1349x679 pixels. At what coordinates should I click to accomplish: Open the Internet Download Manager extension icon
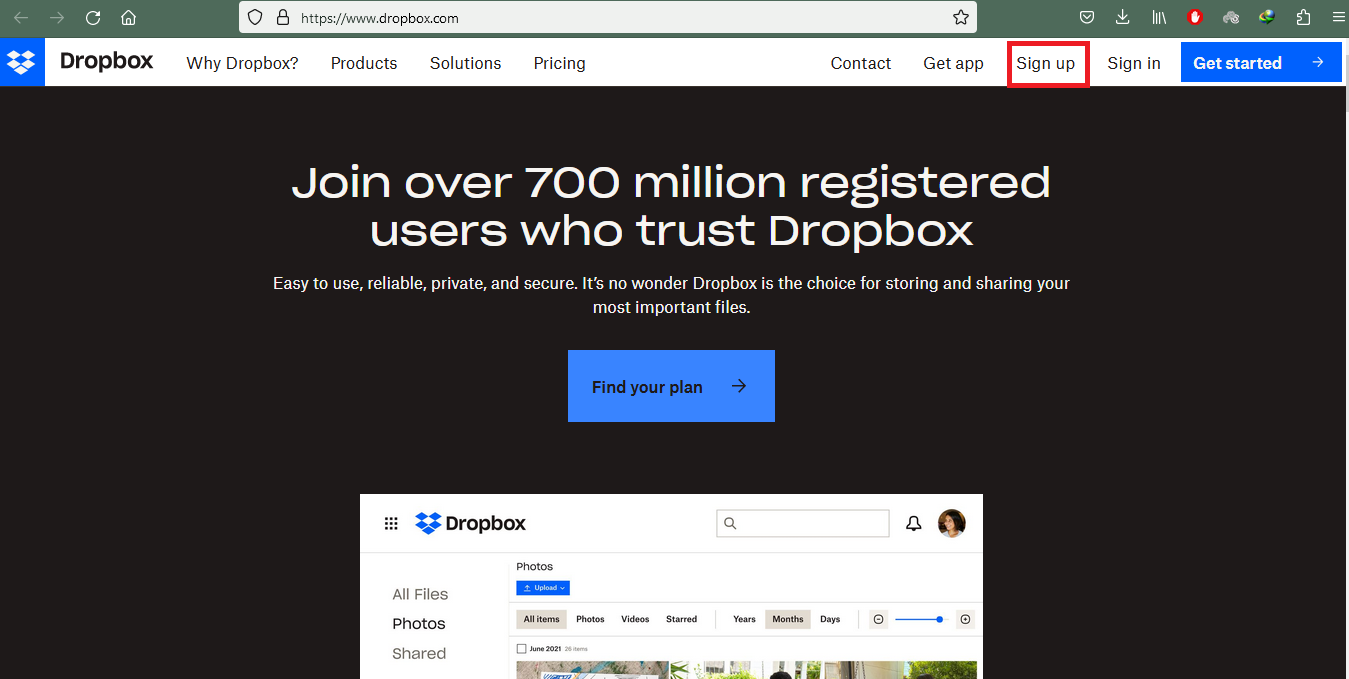(1267, 17)
